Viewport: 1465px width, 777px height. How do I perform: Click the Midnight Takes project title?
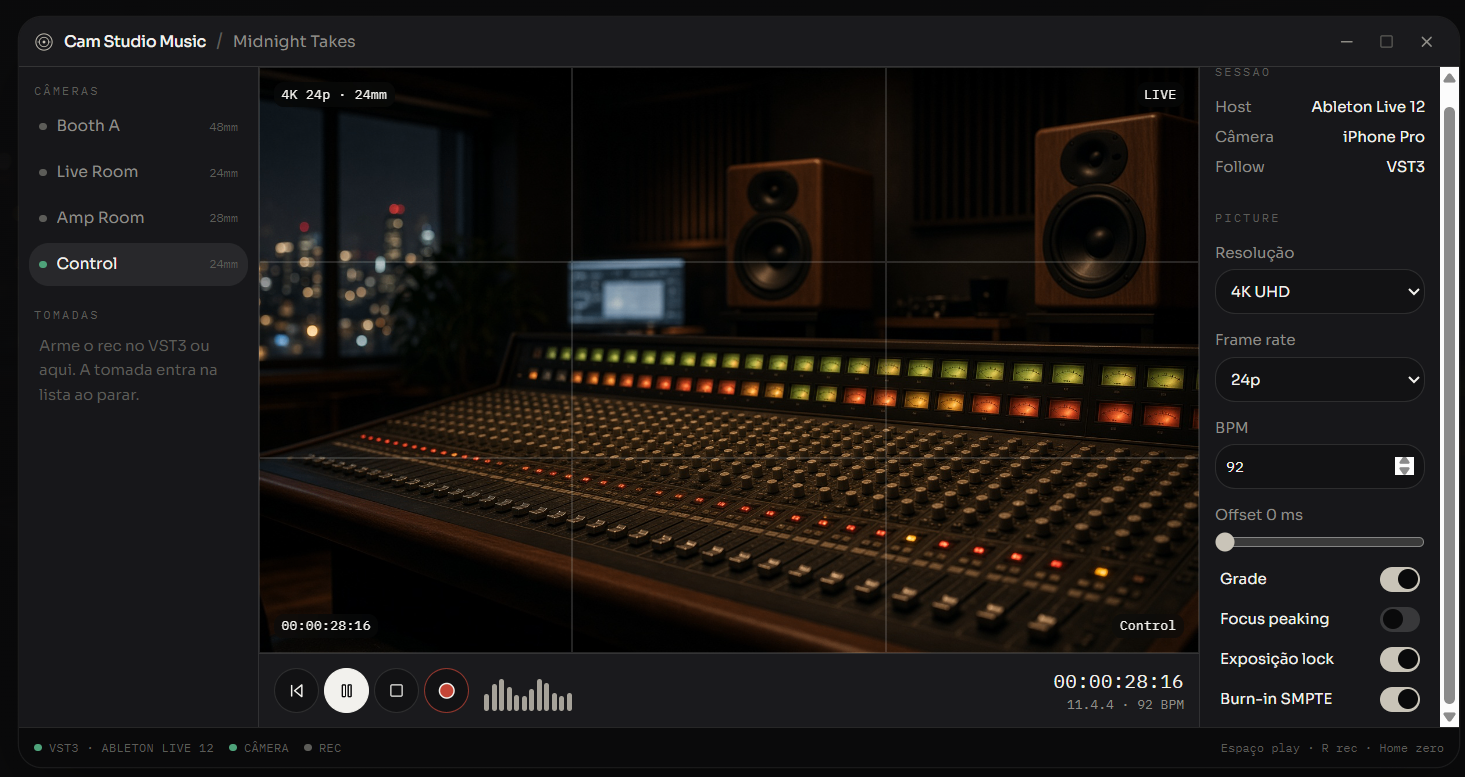pos(294,42)
